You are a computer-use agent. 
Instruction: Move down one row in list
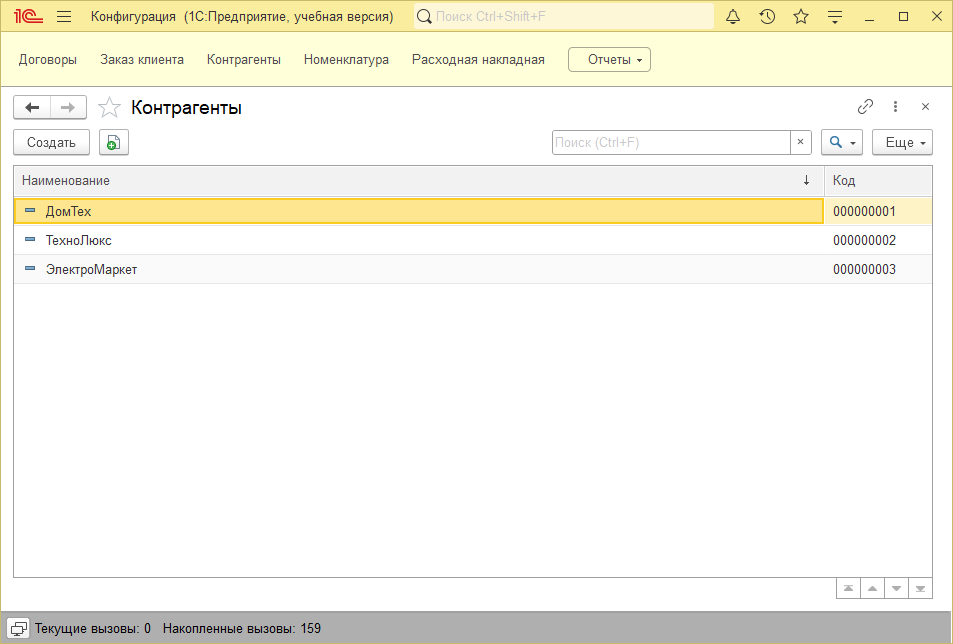896,588
